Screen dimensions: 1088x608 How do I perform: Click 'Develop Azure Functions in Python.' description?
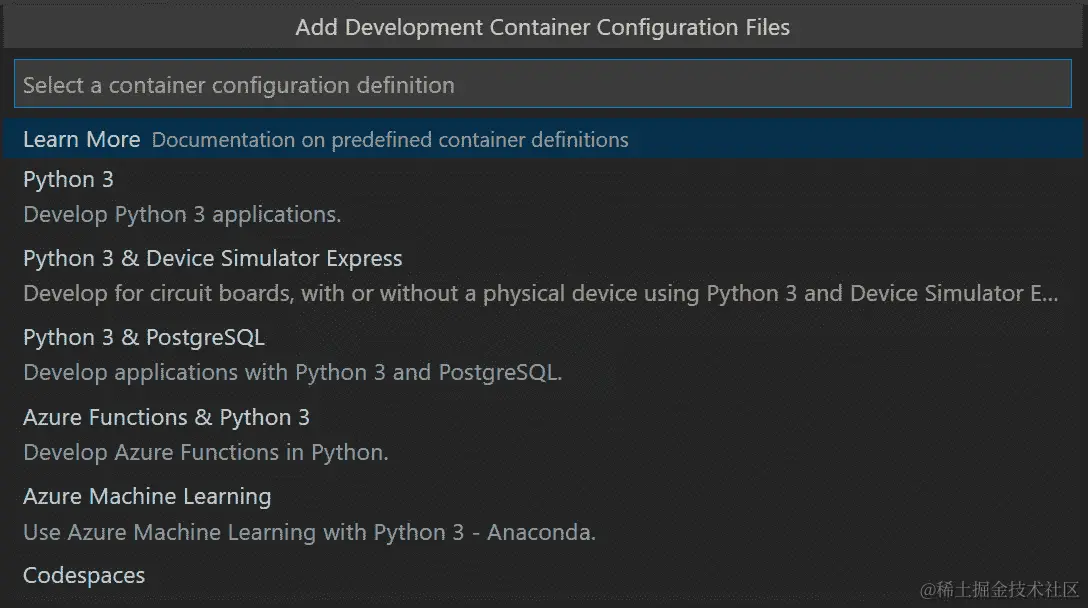click(x=205, y=452)
